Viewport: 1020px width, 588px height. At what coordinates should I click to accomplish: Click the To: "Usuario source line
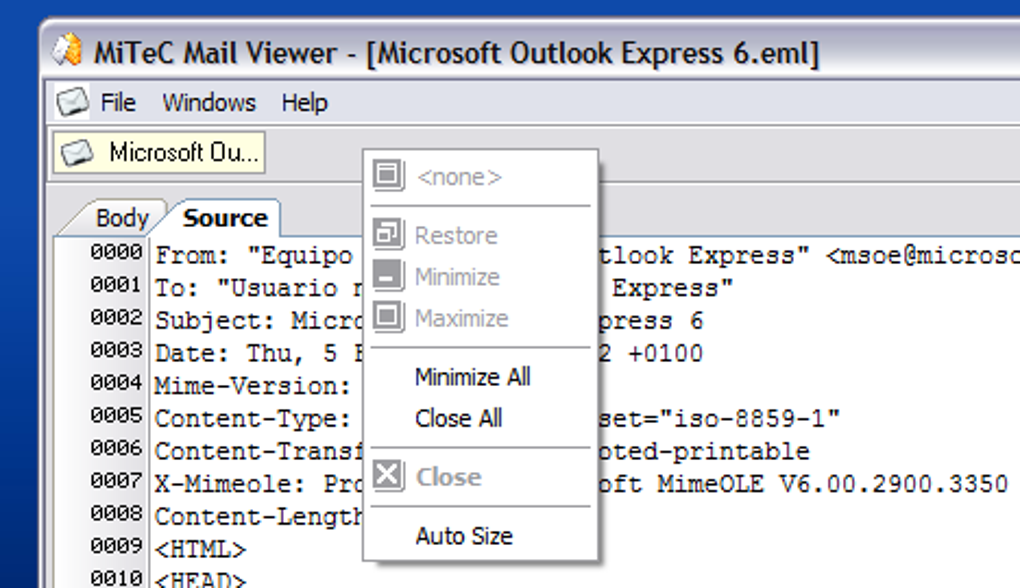258,288
